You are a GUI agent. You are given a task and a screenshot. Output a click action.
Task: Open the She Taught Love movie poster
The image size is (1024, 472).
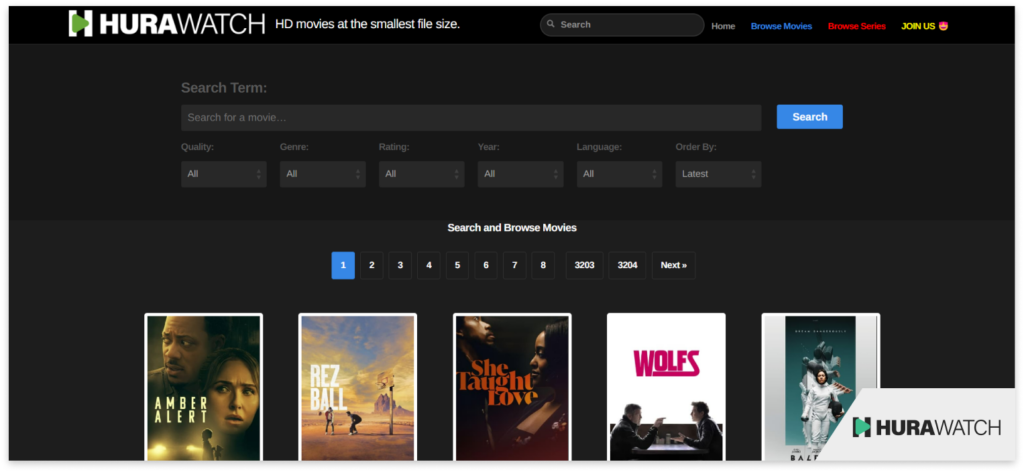(x=512, y=388)
